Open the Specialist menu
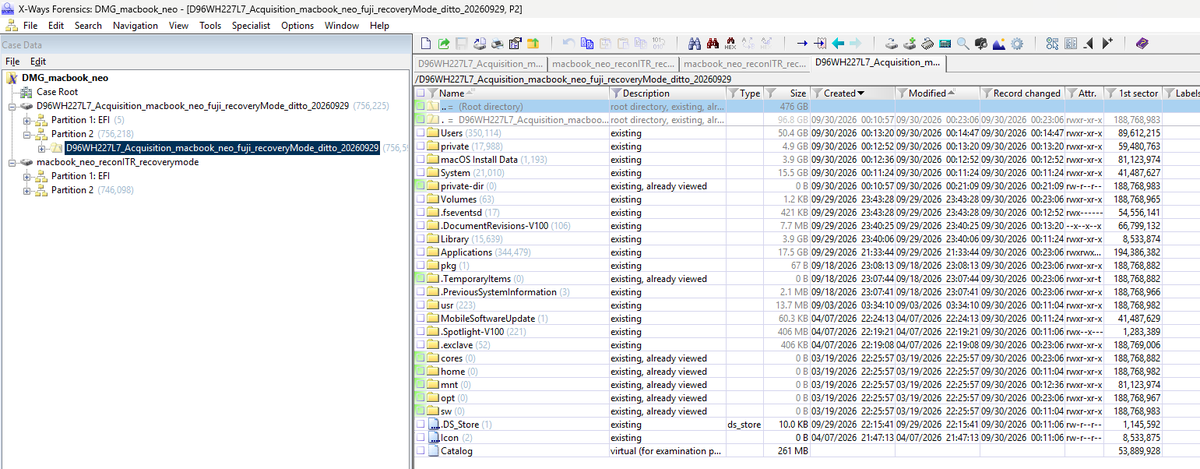The width and height of the screenshot is (1200, 469). [249, 25]
